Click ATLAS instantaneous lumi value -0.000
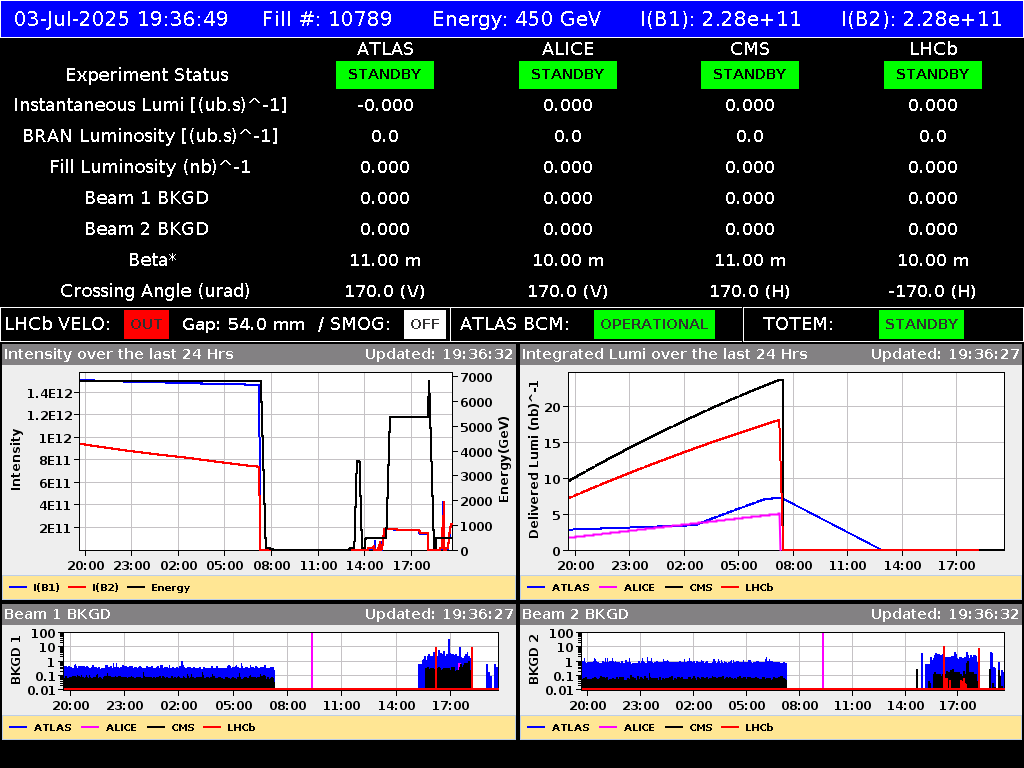Viewport: 1024px width, 768px height. pyautogui.click(x=385, y=105)
